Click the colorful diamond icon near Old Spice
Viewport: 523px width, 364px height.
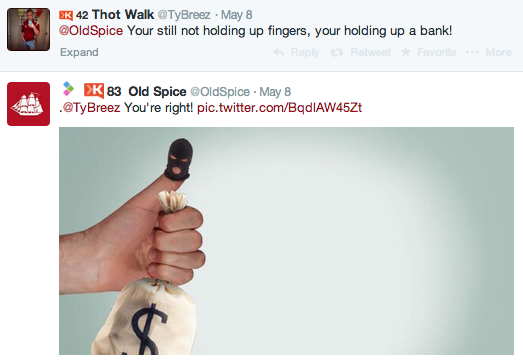coord(68,88)
